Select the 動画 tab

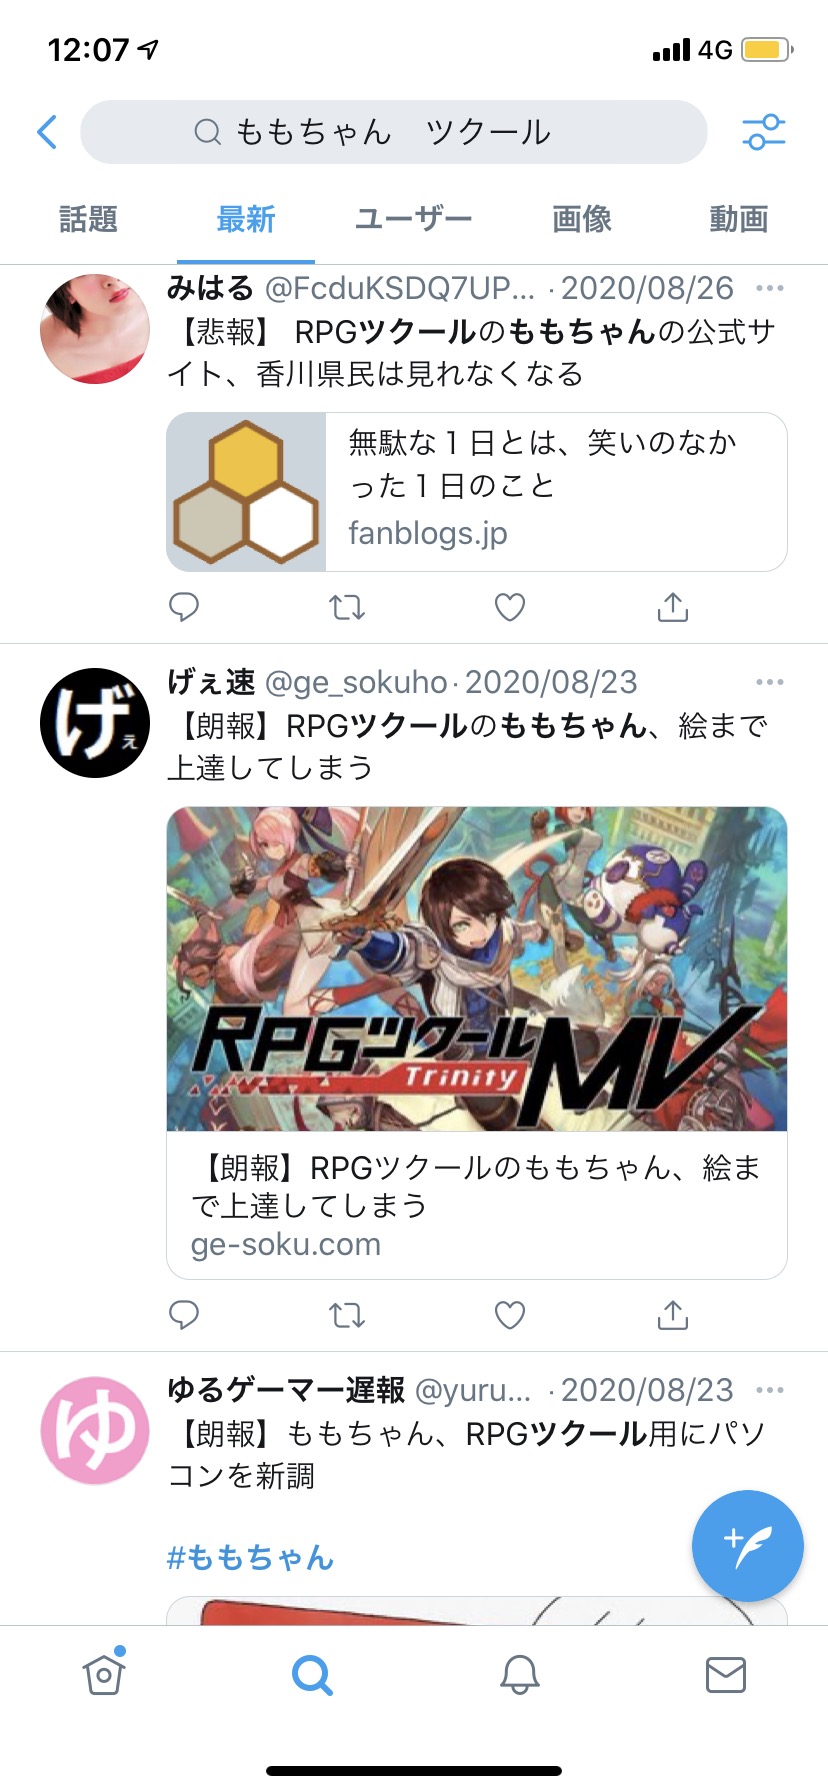[739, 219]
